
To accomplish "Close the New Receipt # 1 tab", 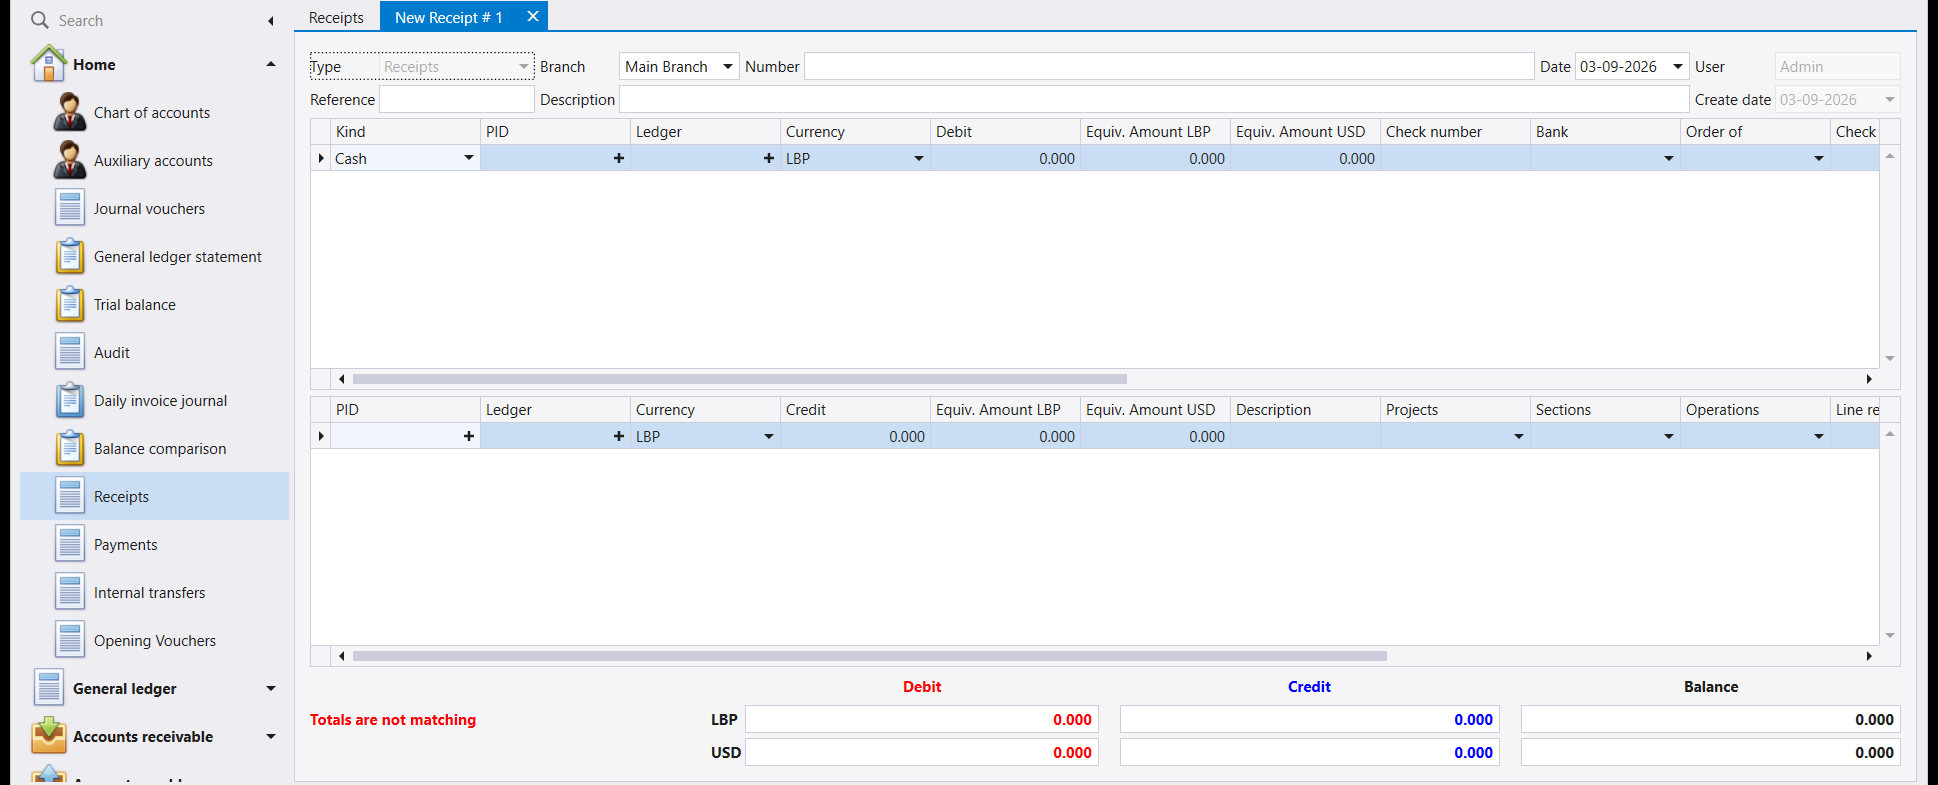I will pyautogui.click(x=533, y=16).
